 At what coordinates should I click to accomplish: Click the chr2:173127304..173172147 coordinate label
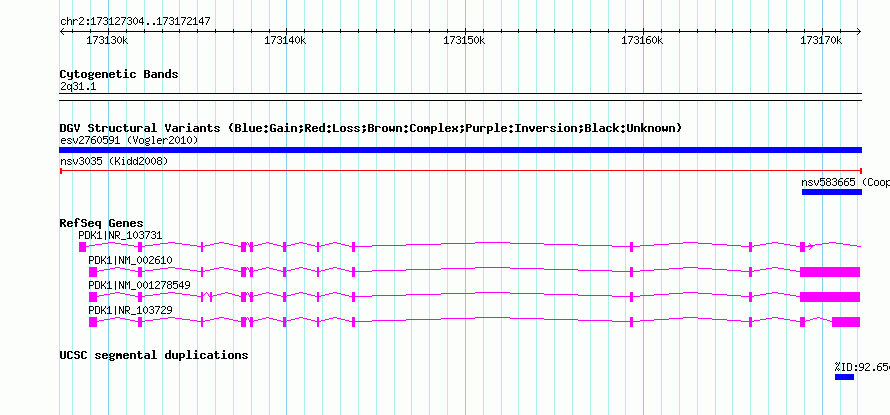click(x=135, y=21)
